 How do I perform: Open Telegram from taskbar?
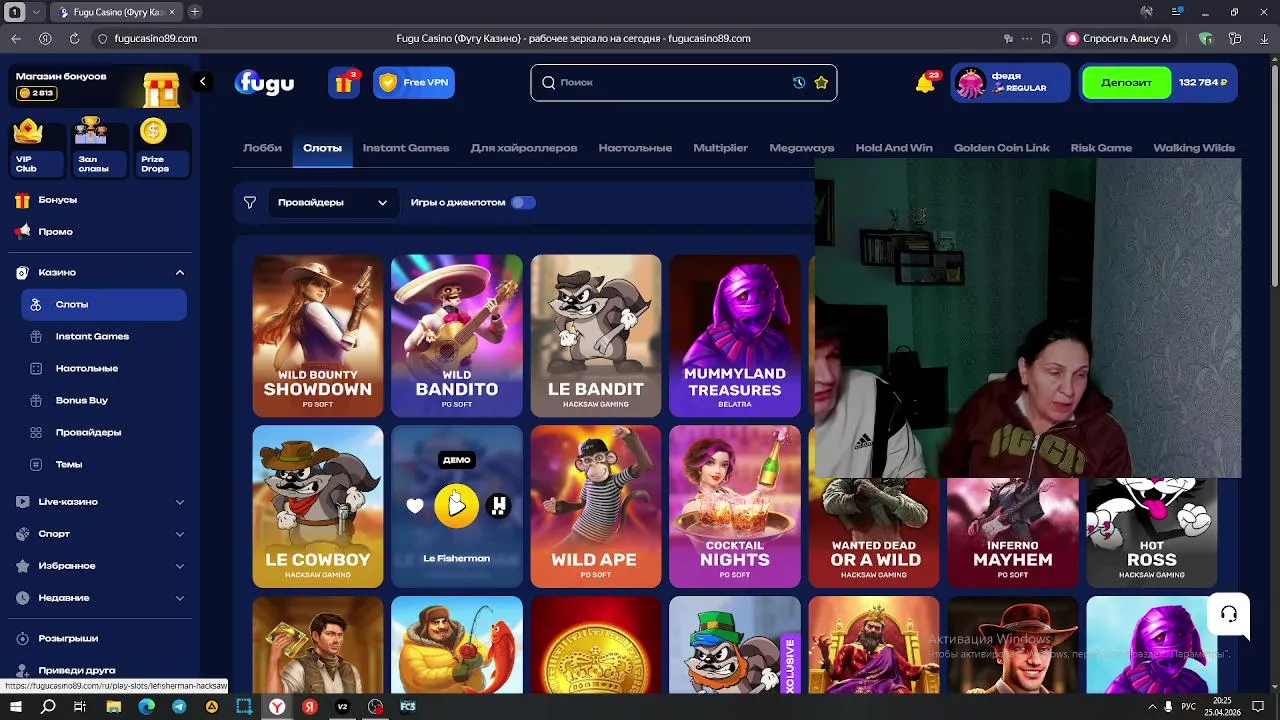pyautogui.click(x=179, y=706)
